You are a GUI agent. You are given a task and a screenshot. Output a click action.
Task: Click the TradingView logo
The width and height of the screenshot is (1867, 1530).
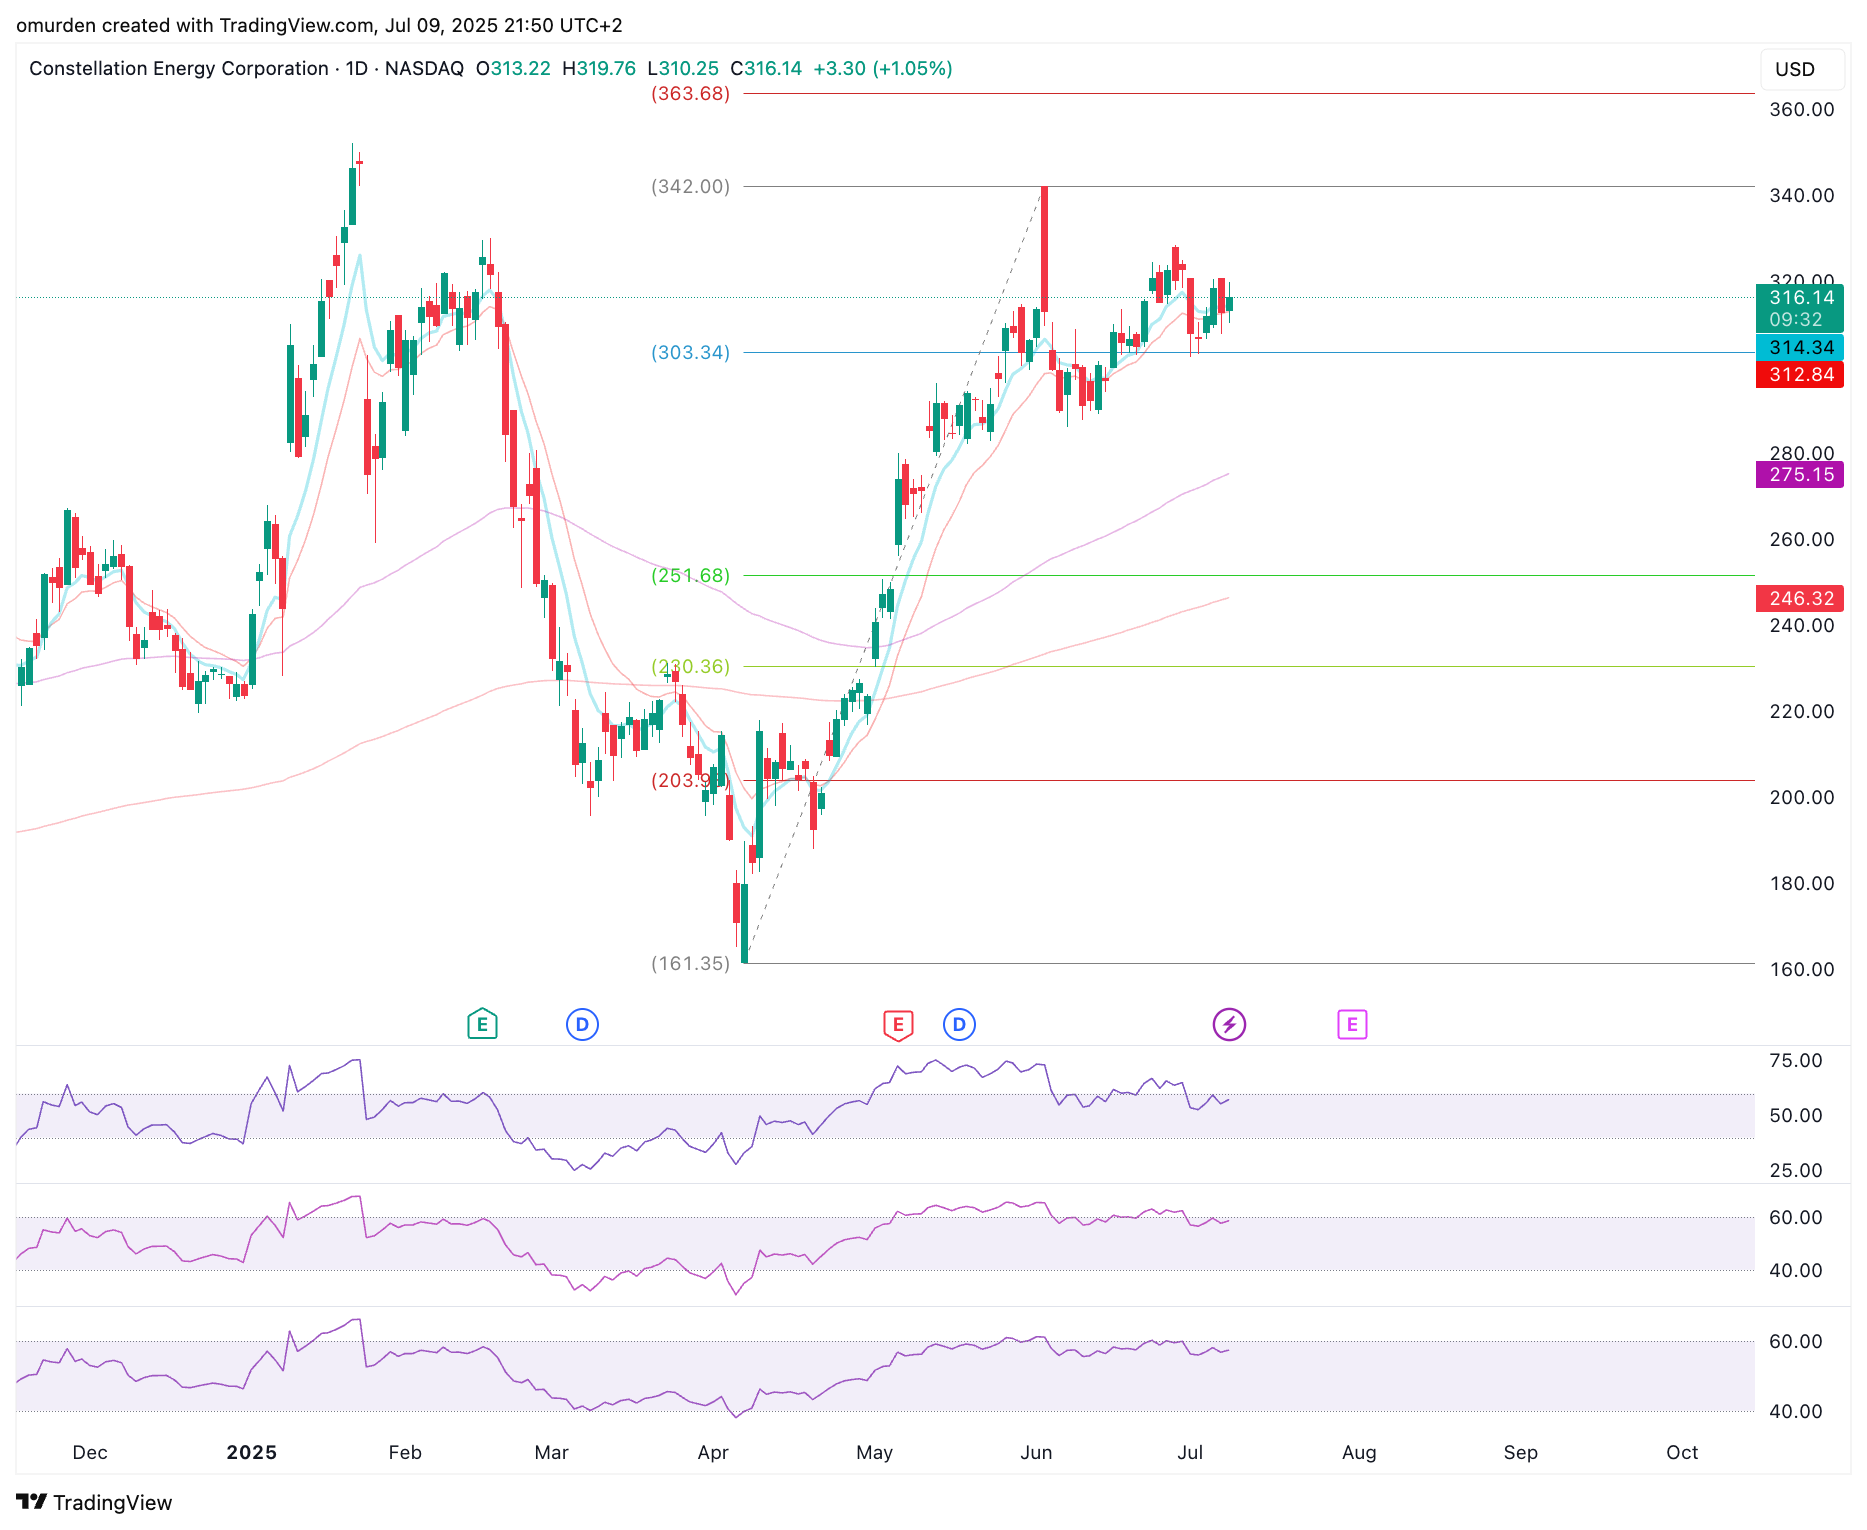94,1502
